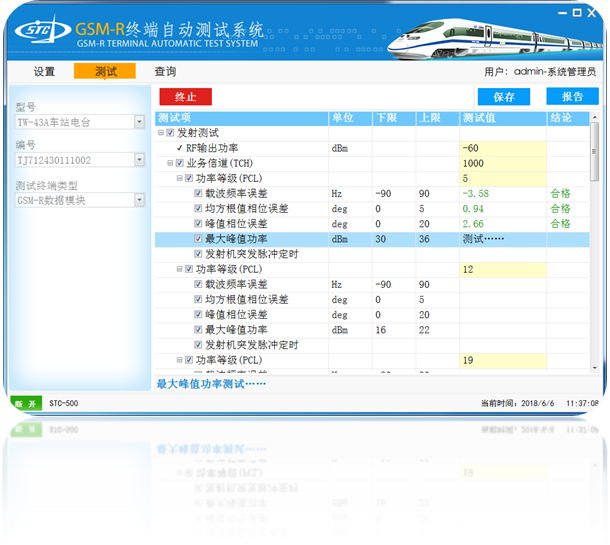Toggle the 最大峰值功率 checkbox in the highlighted row

(198, 239)
